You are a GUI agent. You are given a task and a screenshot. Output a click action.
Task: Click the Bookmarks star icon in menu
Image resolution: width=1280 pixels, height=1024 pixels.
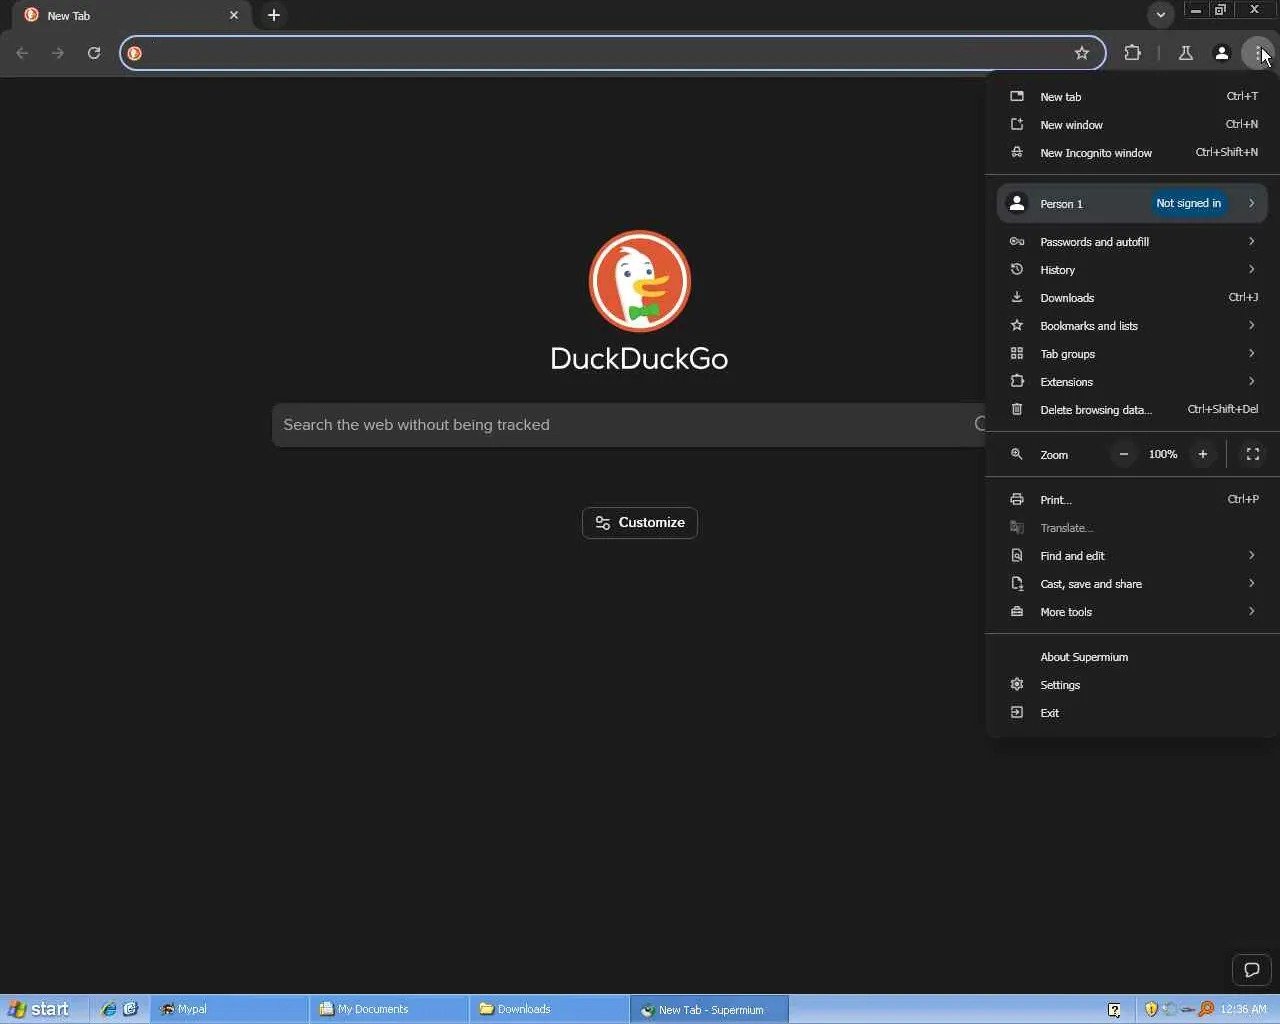(x=1017, y=326)
